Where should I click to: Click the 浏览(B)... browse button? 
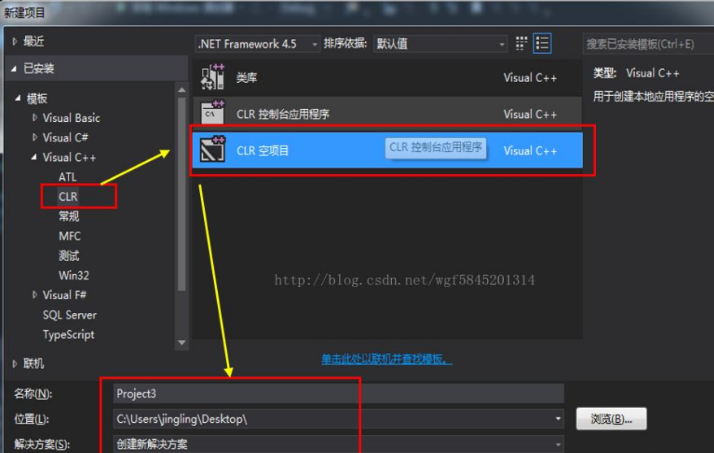pyautogui.click(x=611, y=418)
